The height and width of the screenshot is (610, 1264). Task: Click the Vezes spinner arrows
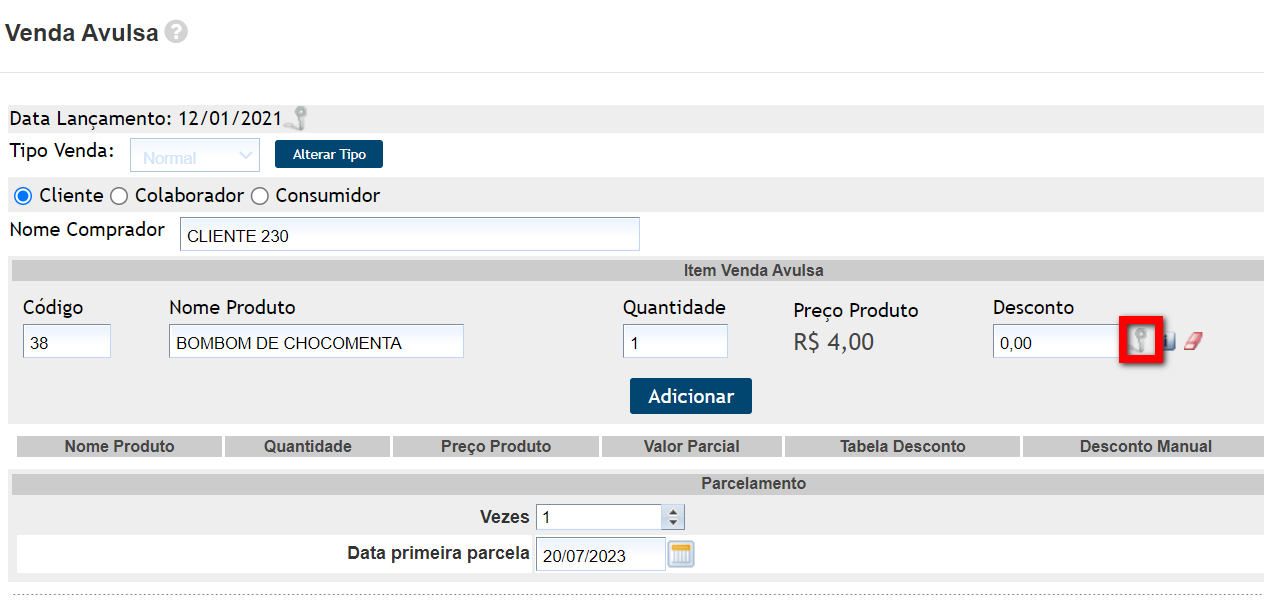(x=674, y=517)
